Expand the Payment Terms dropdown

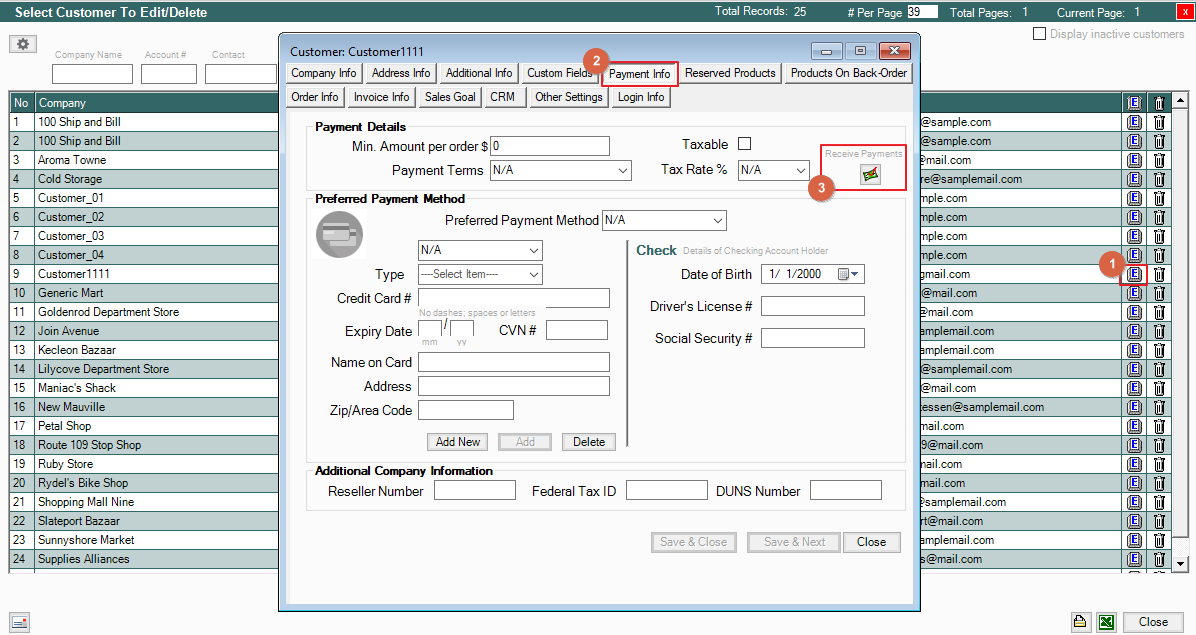[623, 171]
